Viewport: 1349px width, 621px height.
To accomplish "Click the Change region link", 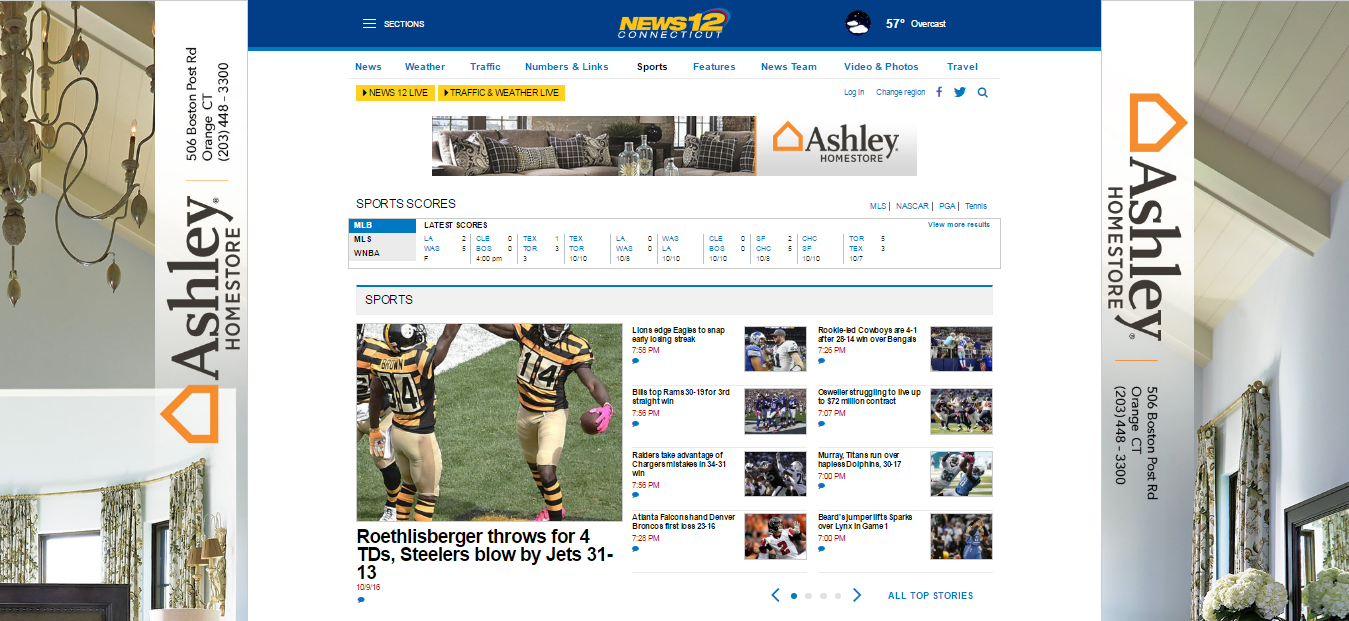I will coord(901,92).
